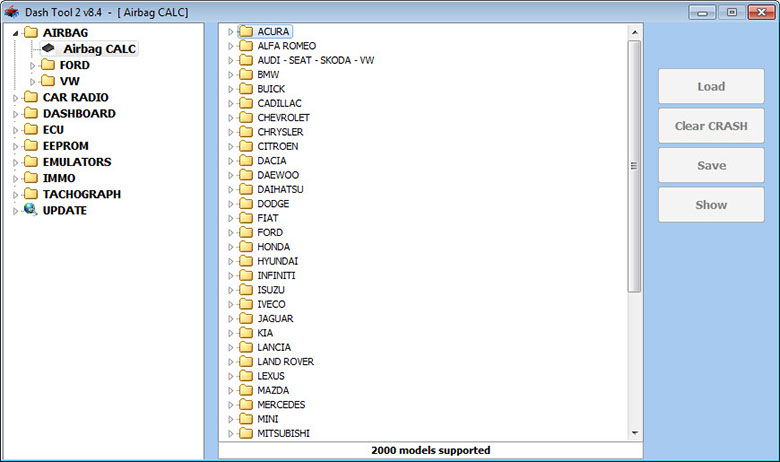Click the scroll down arrow of brand list

(x=634, y=432)
